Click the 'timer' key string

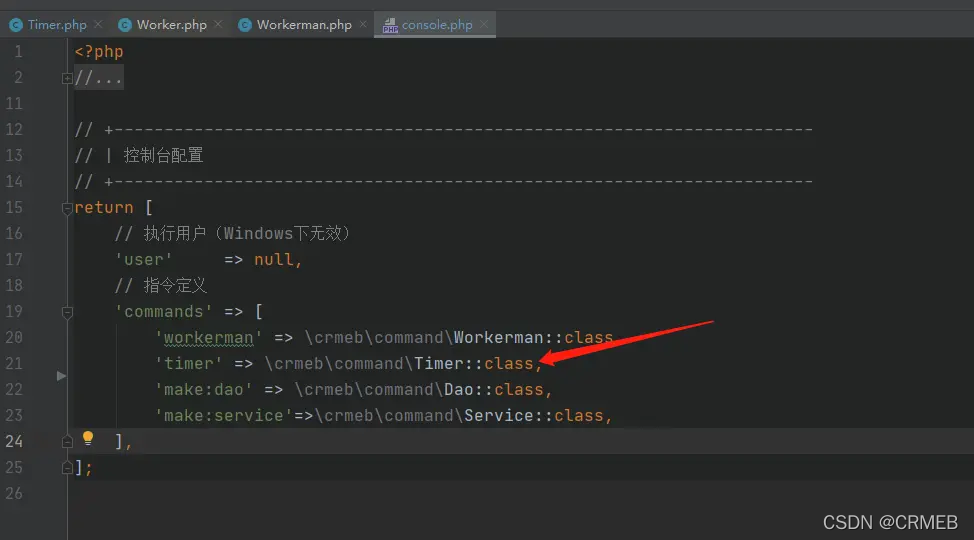click(189, 364)
